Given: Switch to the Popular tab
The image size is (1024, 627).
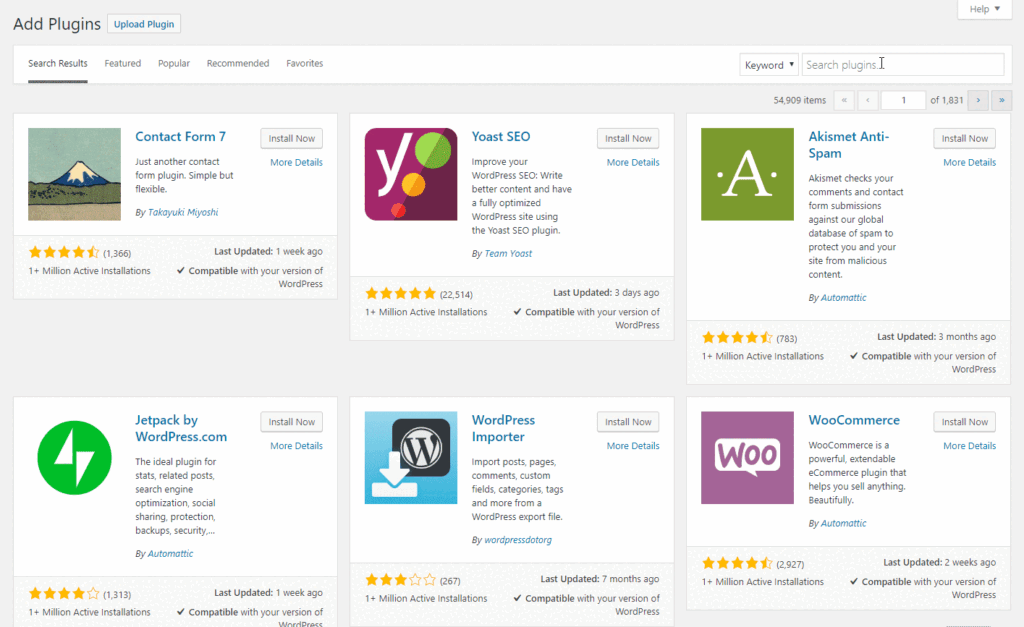Looking at the screenshot, I should coord(174,64).
